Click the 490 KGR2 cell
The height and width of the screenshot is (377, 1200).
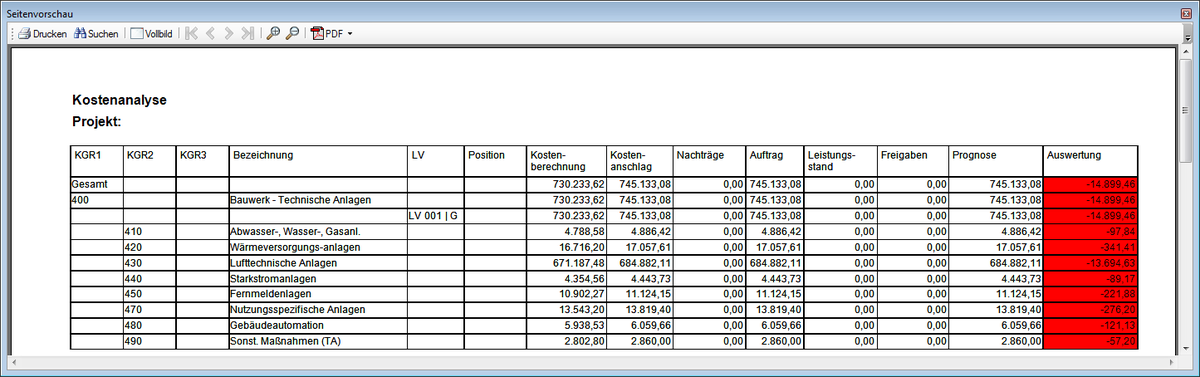149,341
